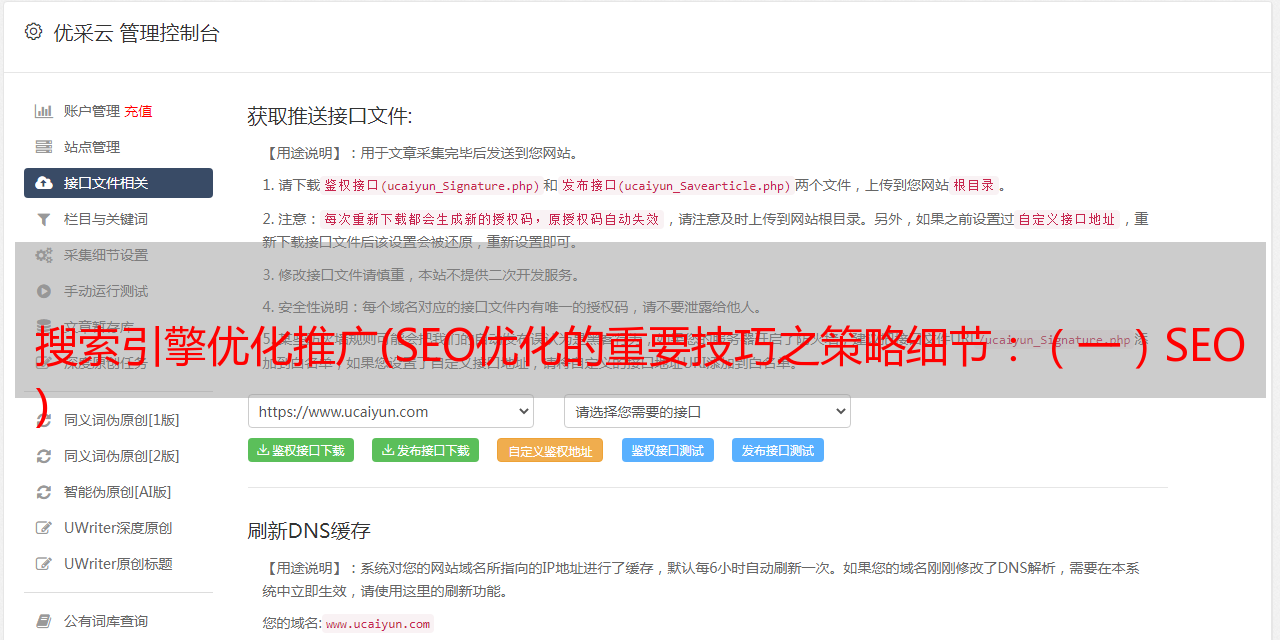Open 采集细节设置 via its gears icon
The image size is (1280, 640).
click(43, 255)
